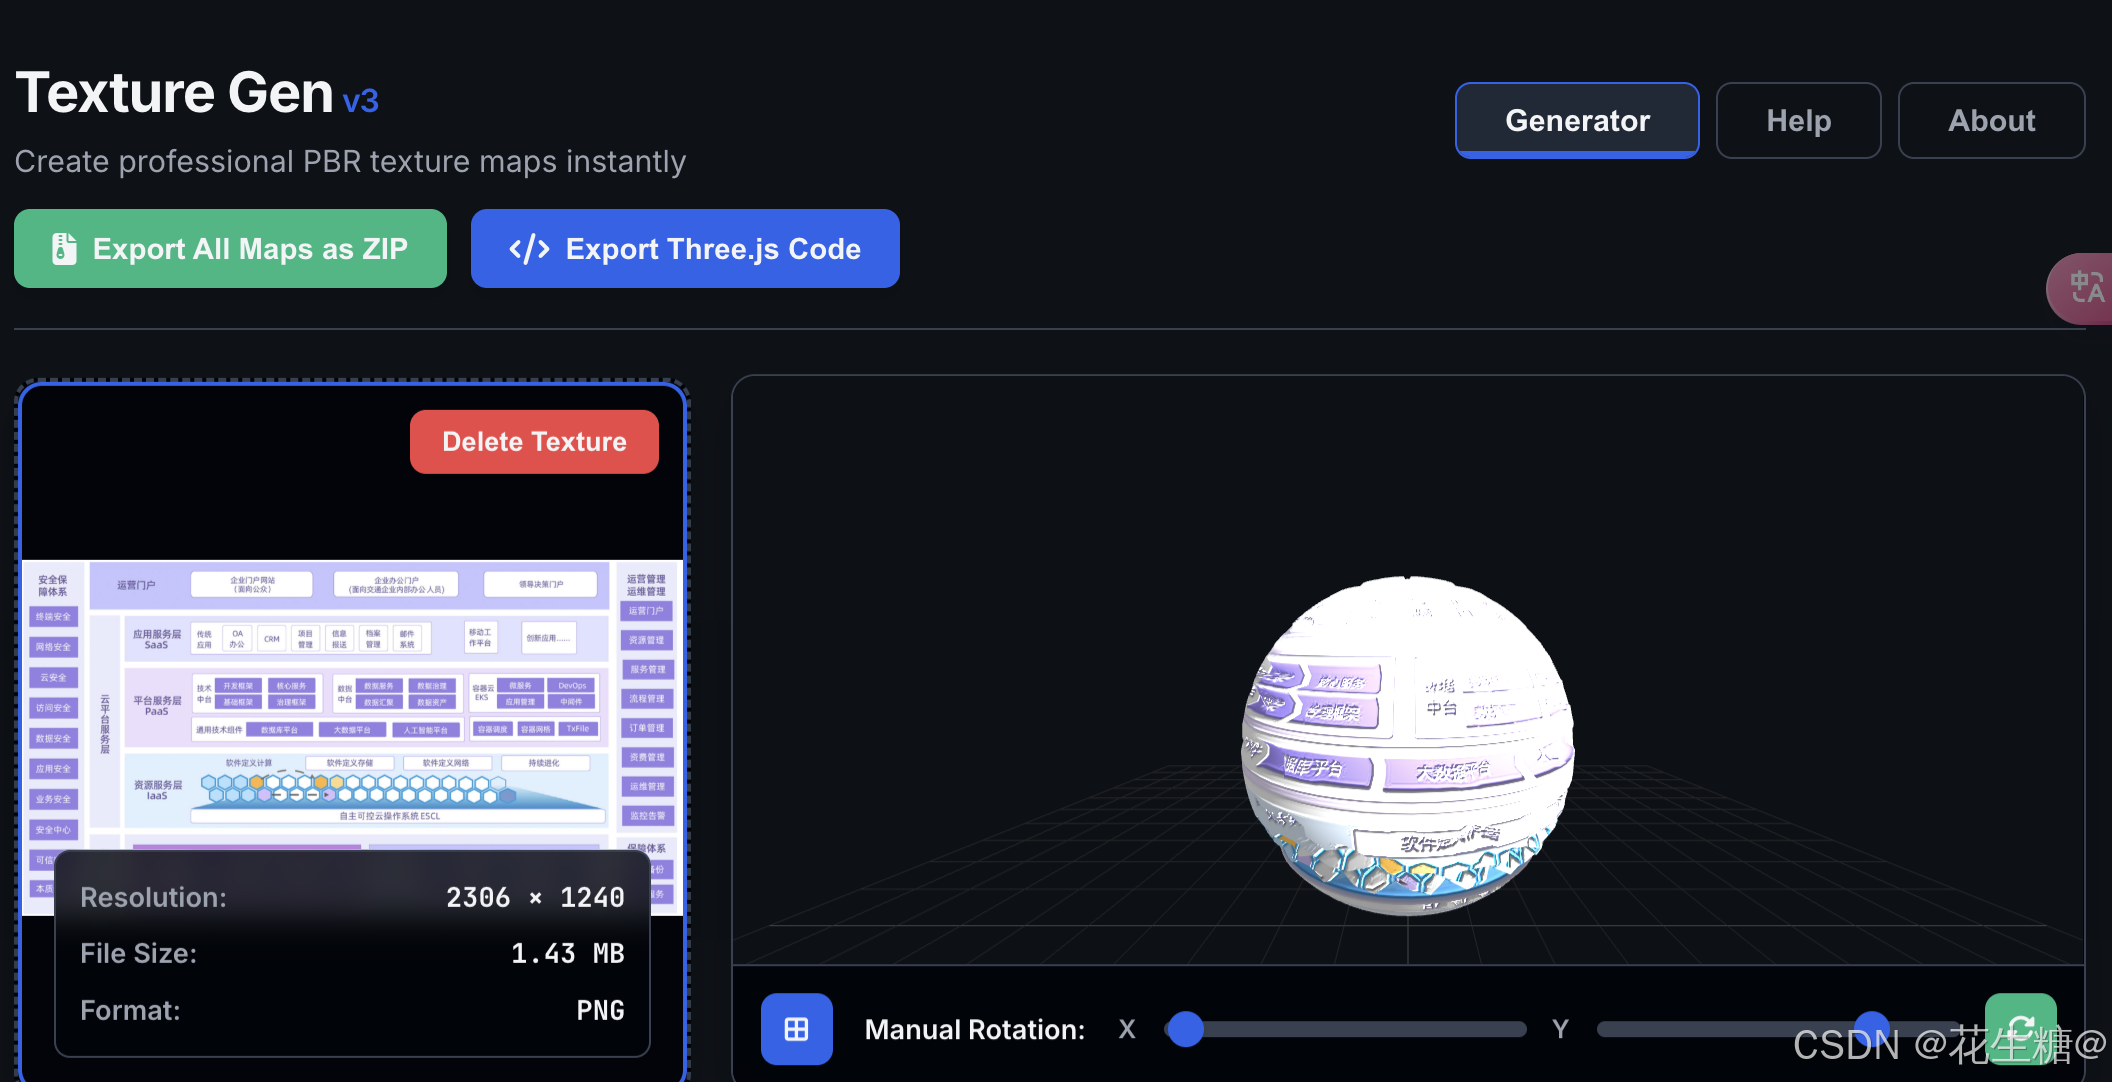Click the green refresh rotation icon
The width and height of the screenshot is (2112, 1082).
pos(2020,1027)
